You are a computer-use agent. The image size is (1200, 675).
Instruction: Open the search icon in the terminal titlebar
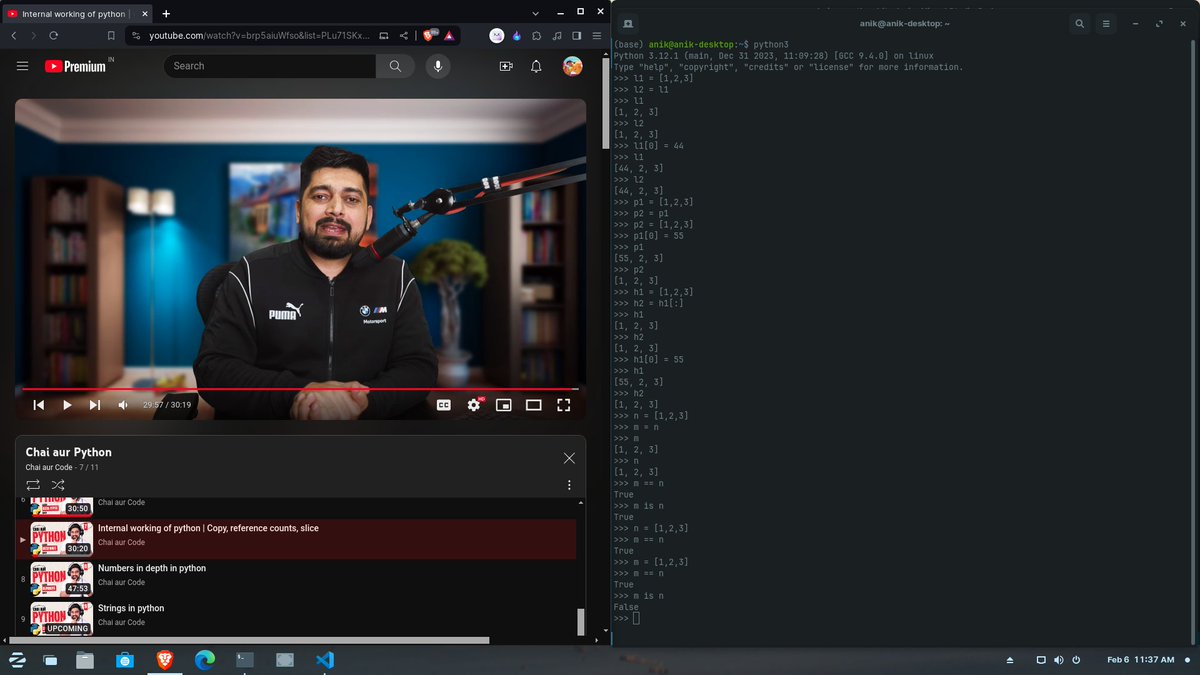(1077, 22)
